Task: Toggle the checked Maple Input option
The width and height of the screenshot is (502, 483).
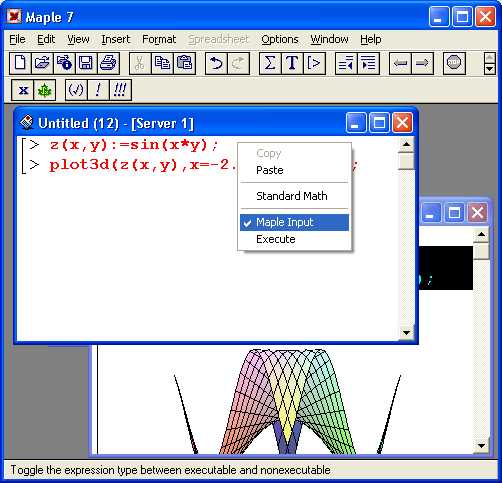Action: click(x=294, y=222)
